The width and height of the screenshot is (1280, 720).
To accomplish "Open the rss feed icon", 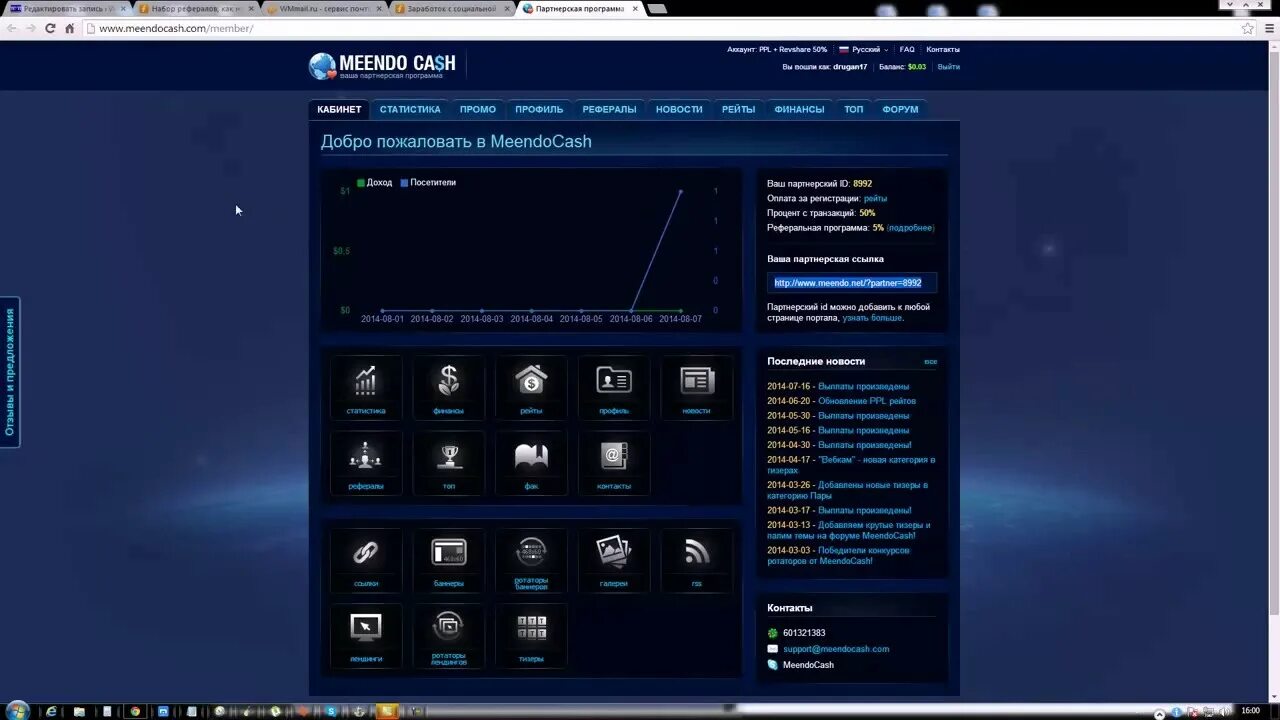I will tap(697, 560).
